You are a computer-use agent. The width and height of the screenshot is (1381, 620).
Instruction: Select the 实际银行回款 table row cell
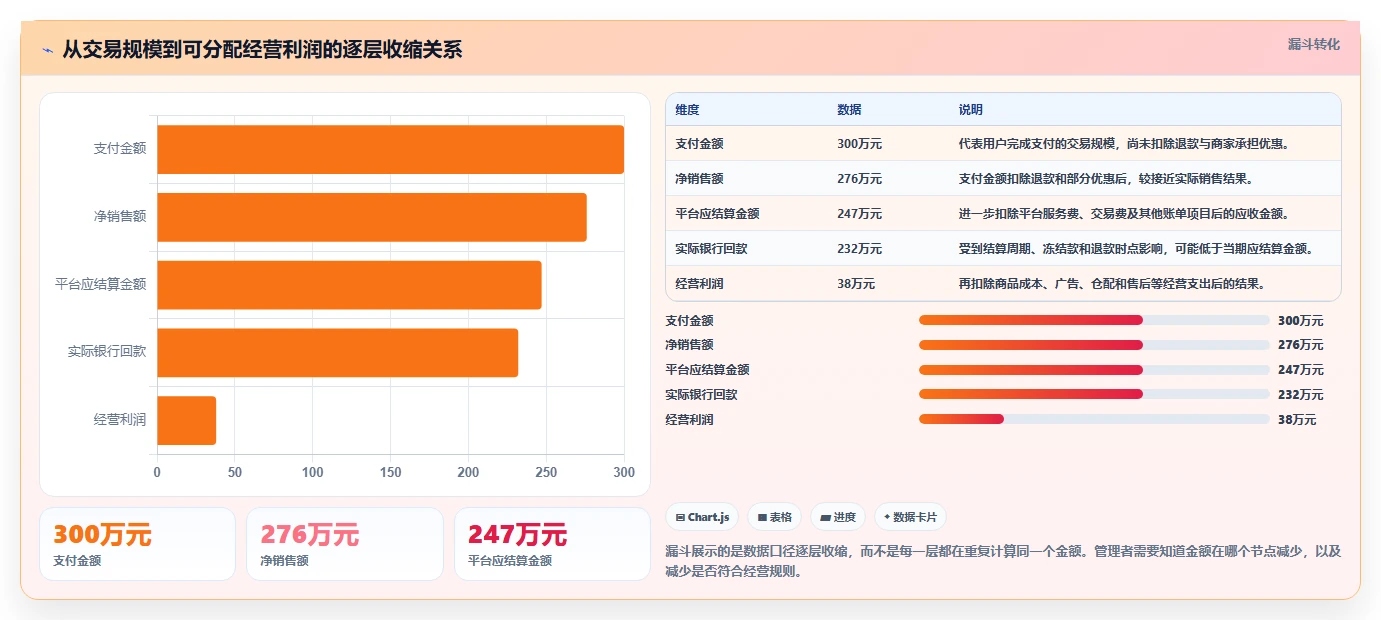711,249
